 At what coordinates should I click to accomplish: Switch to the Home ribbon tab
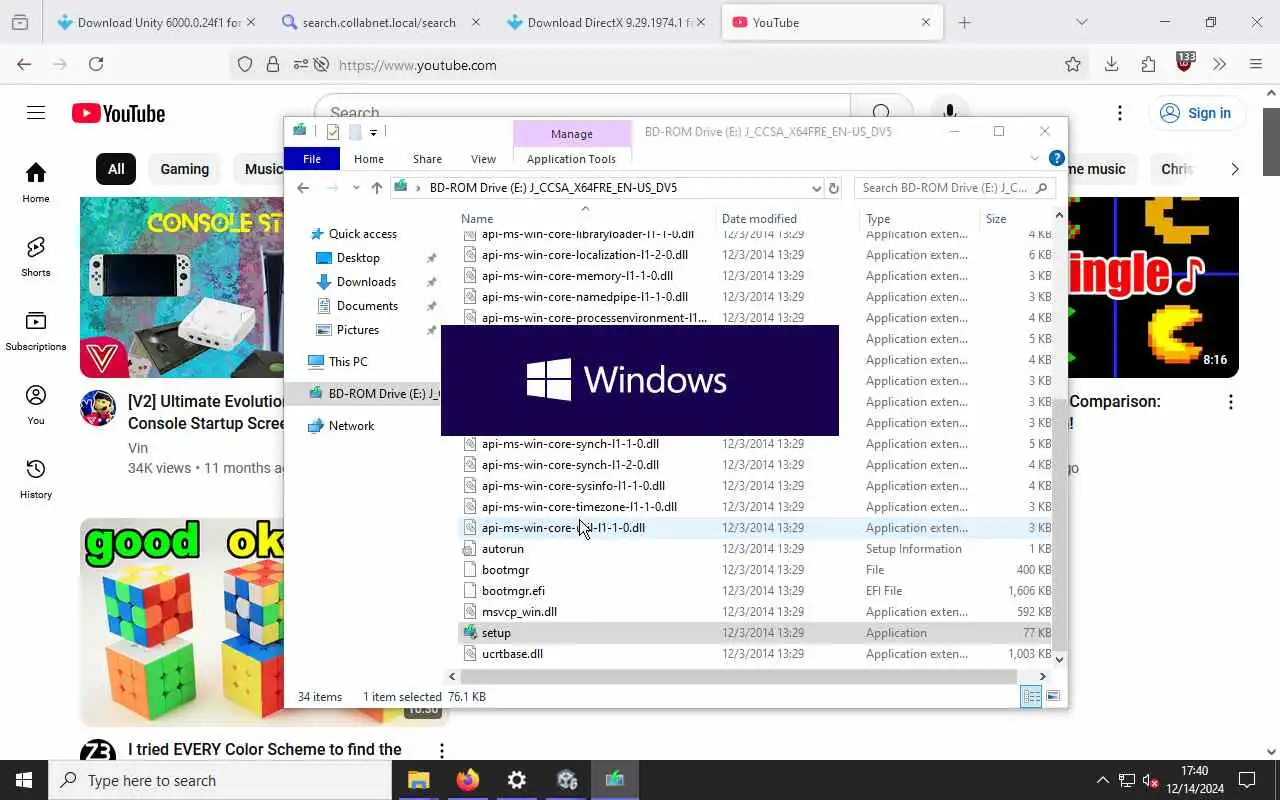click(368, 159)
